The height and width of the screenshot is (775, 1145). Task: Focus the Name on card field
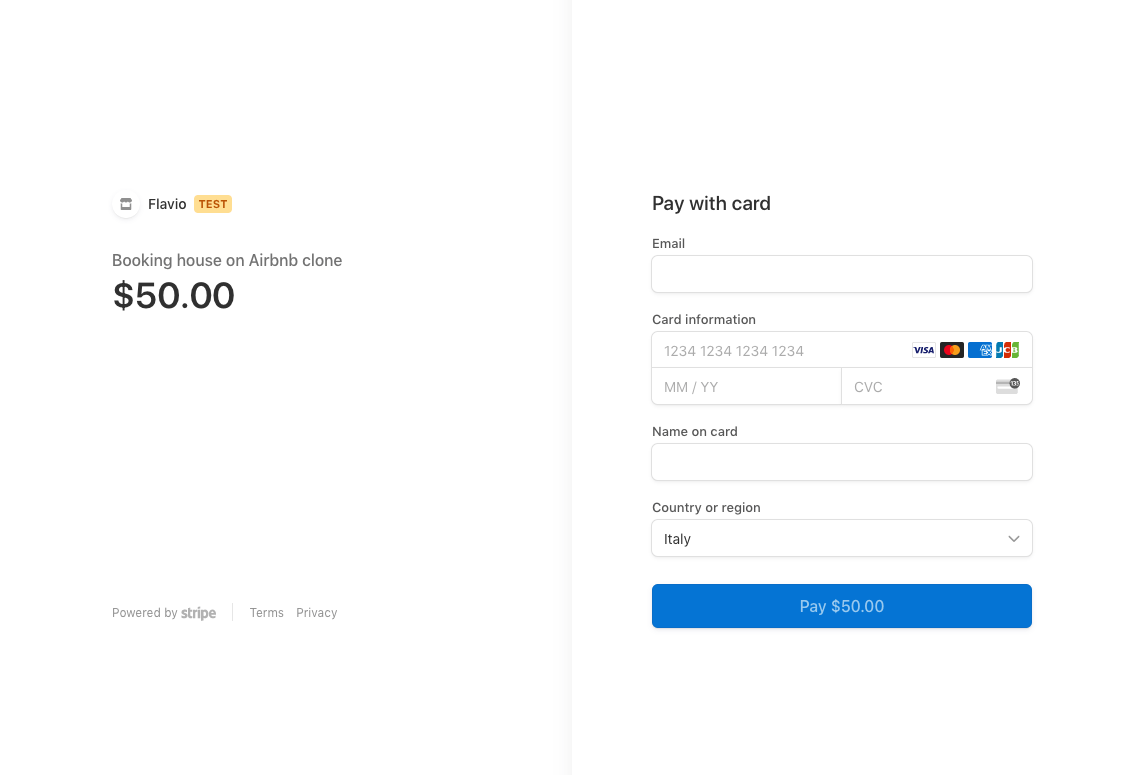point(841,462)
